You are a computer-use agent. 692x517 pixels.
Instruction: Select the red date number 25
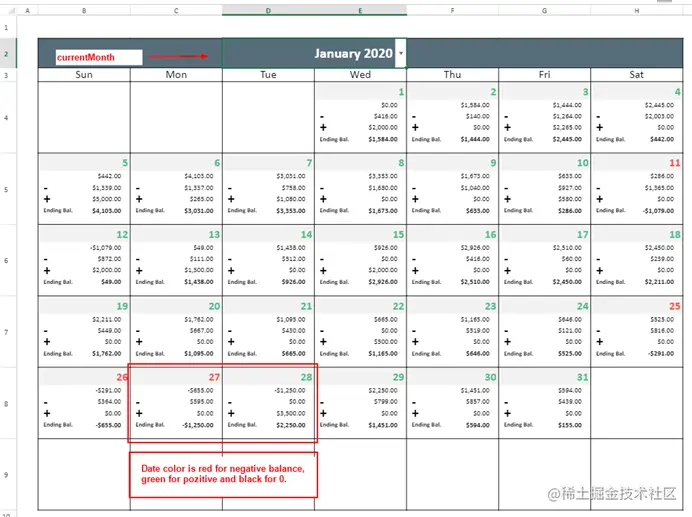[x=675, y=306]
